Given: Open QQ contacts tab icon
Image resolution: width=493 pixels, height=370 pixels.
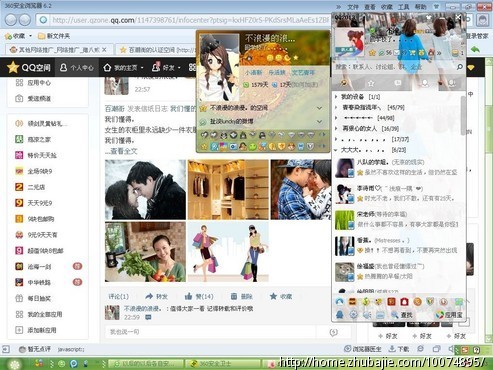Looking at the screenshot, I should pos(344,83).
